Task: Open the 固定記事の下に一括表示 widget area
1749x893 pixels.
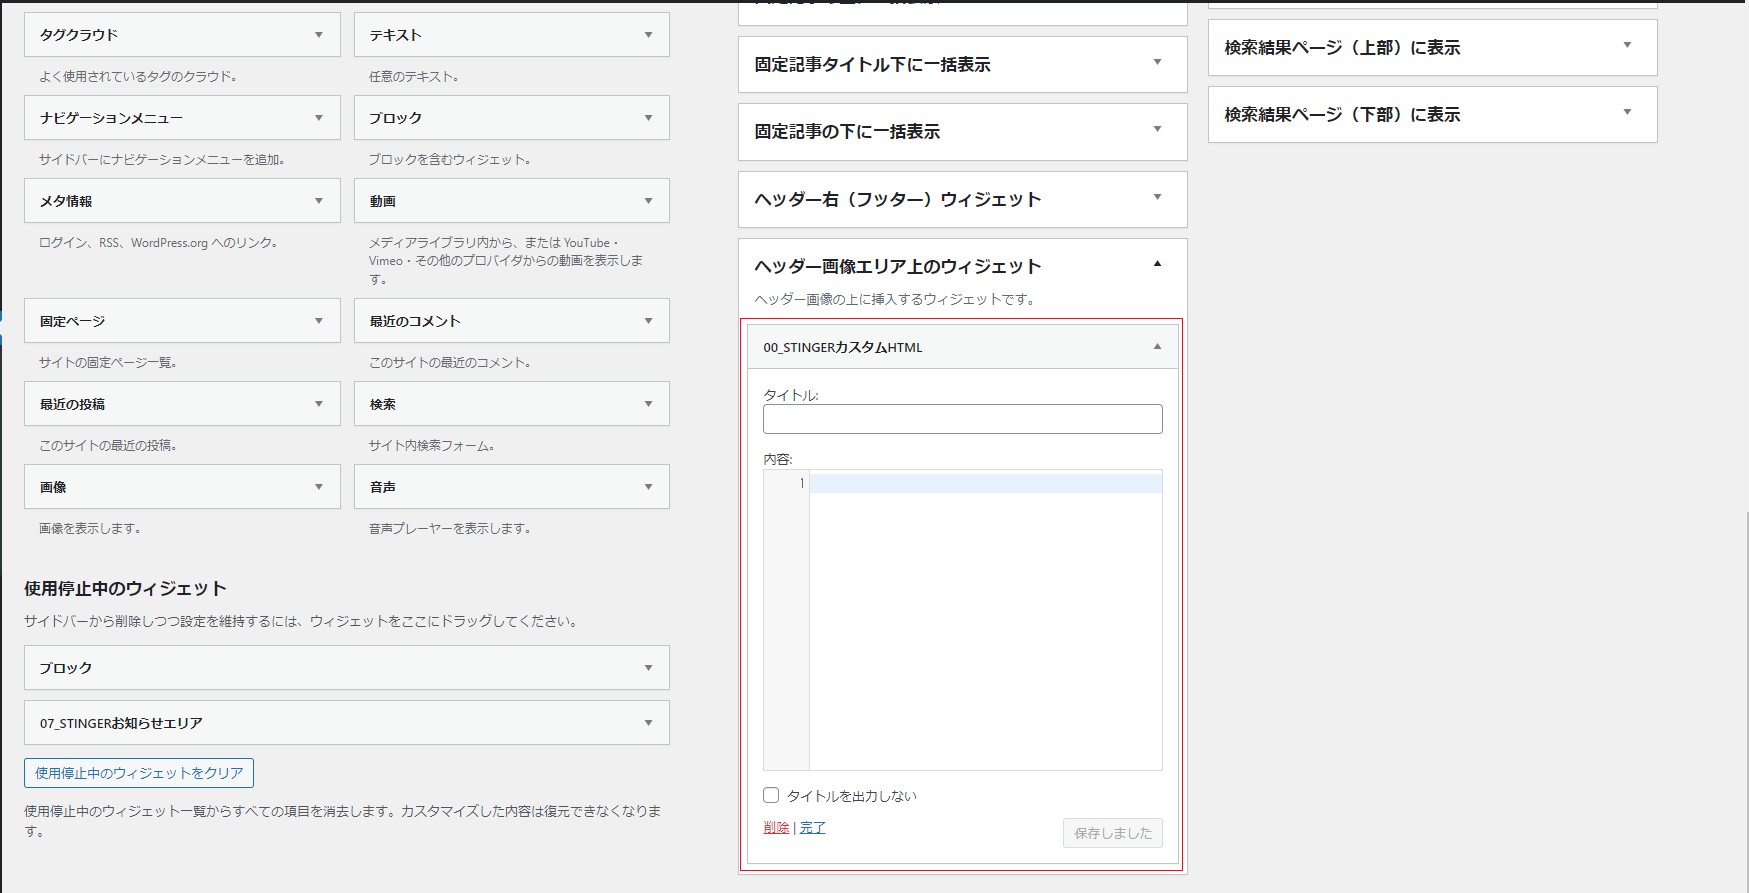Action: (1157, 130)
